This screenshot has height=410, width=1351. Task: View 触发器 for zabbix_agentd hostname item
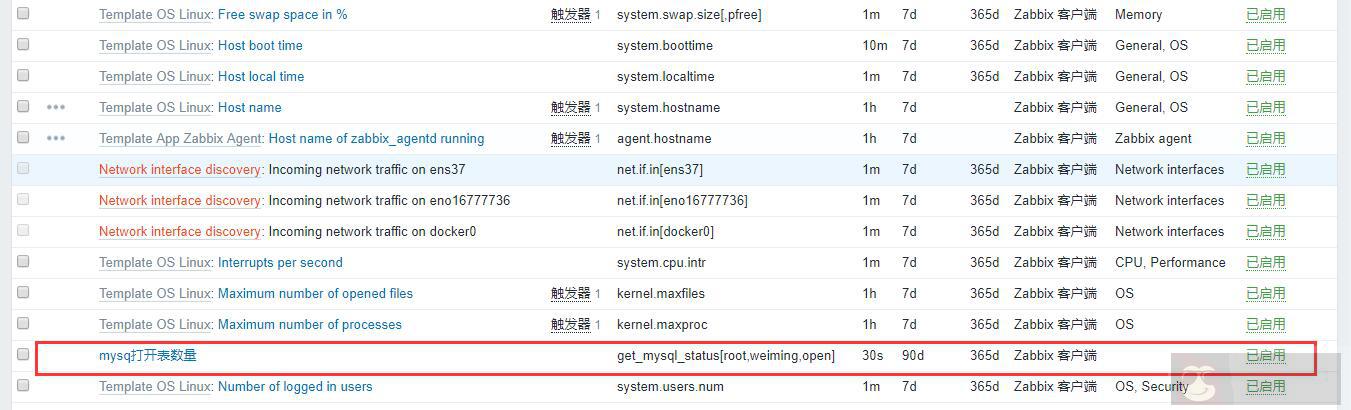point(571,138)
